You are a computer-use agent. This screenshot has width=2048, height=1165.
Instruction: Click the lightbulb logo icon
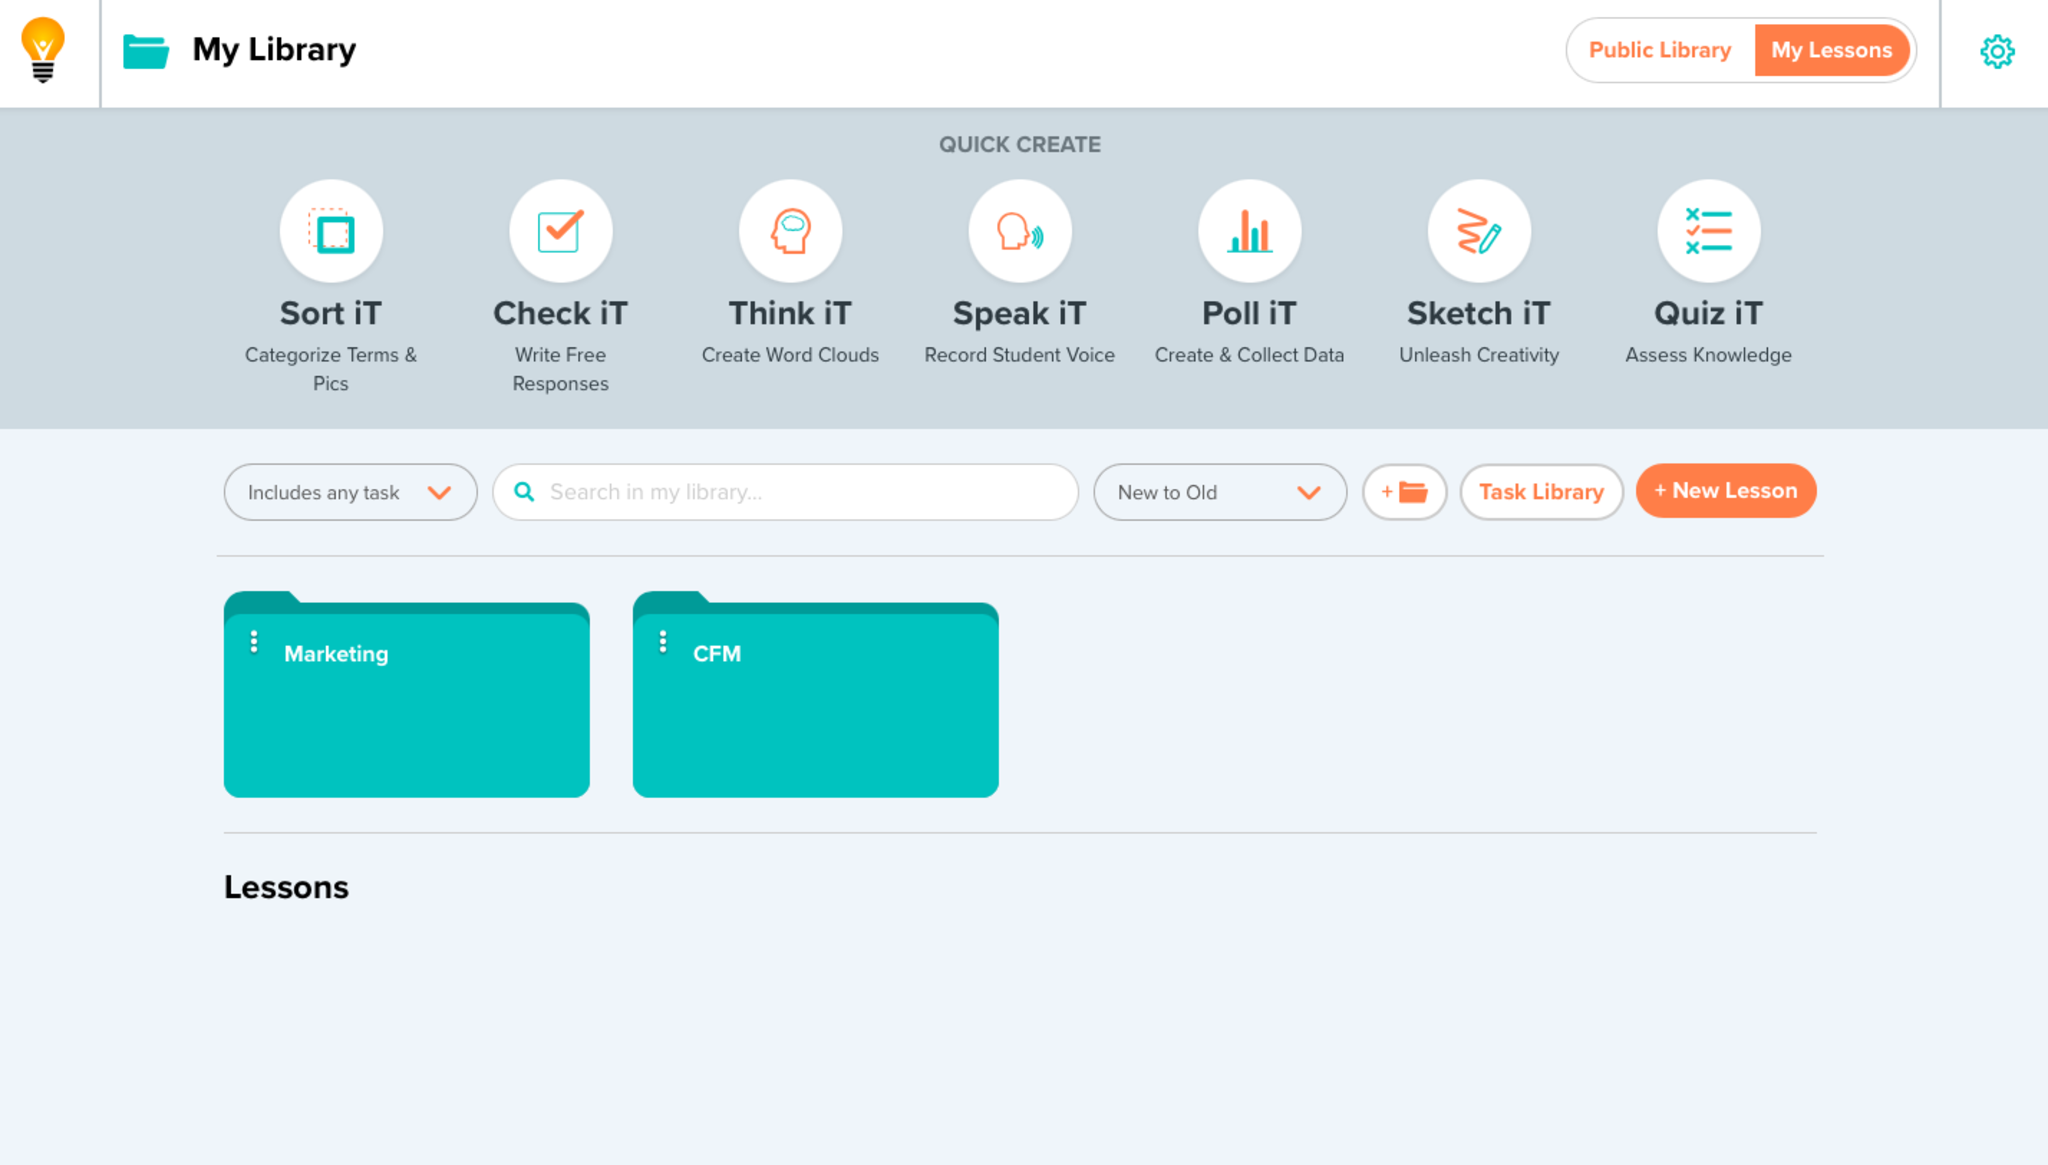click(x=43, y=50)
